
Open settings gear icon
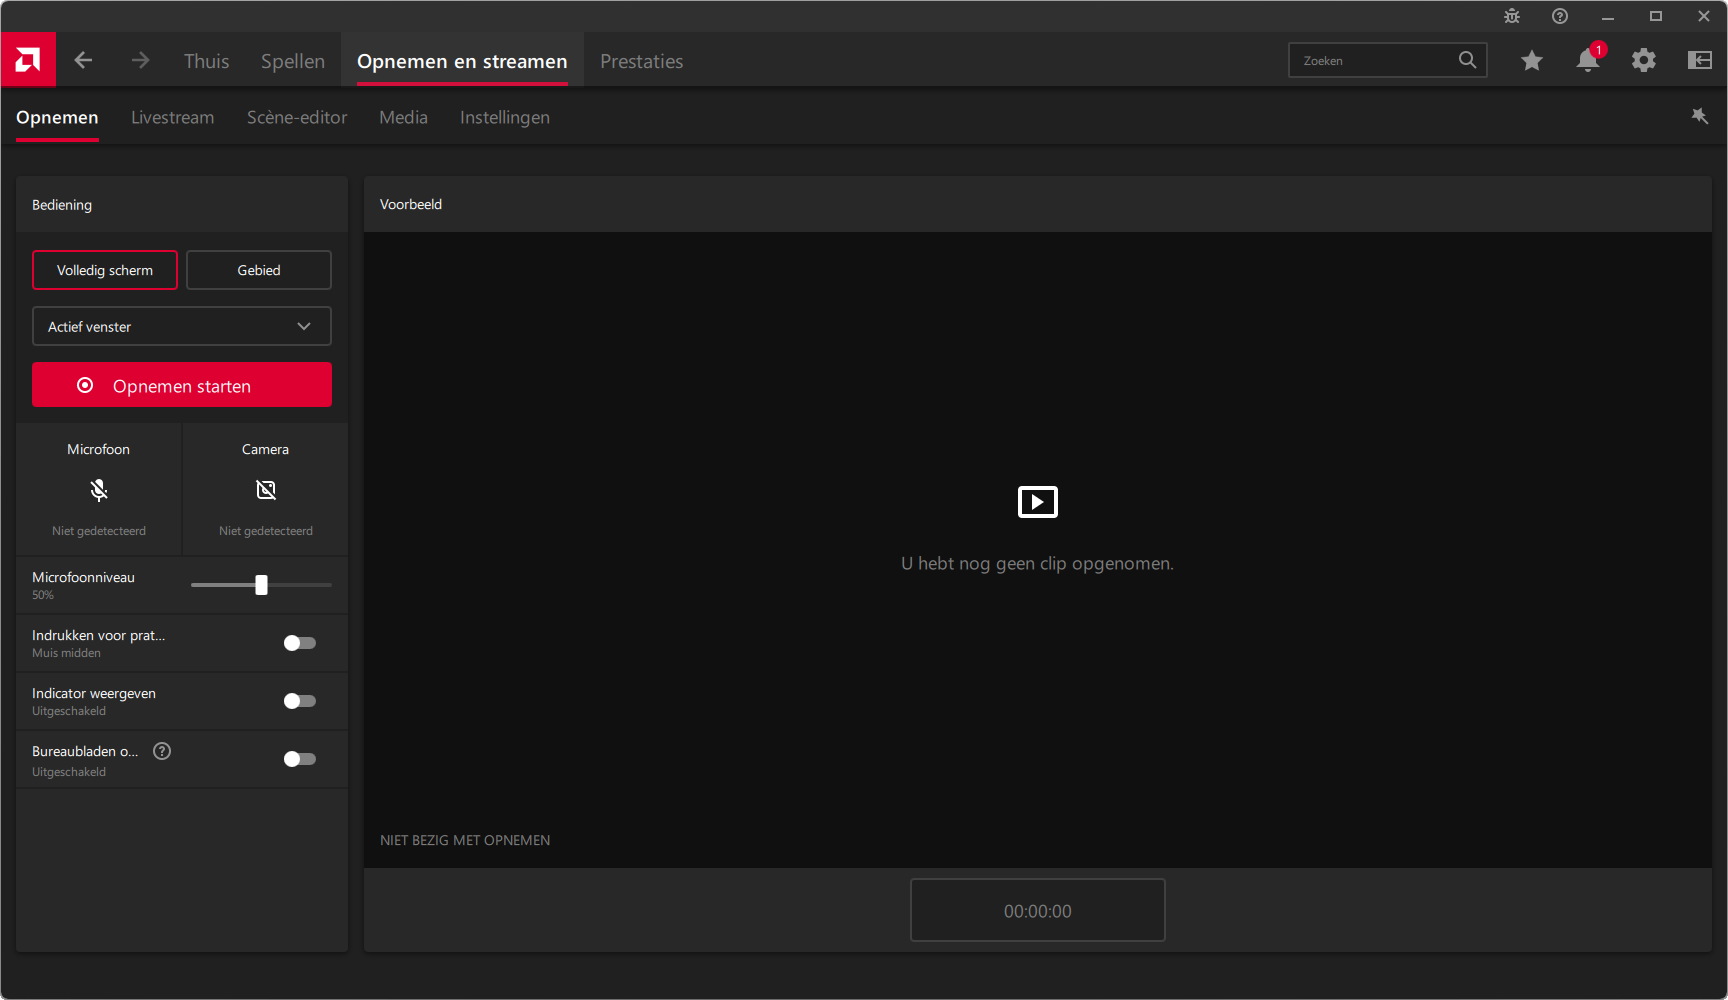pos(1643,60)
